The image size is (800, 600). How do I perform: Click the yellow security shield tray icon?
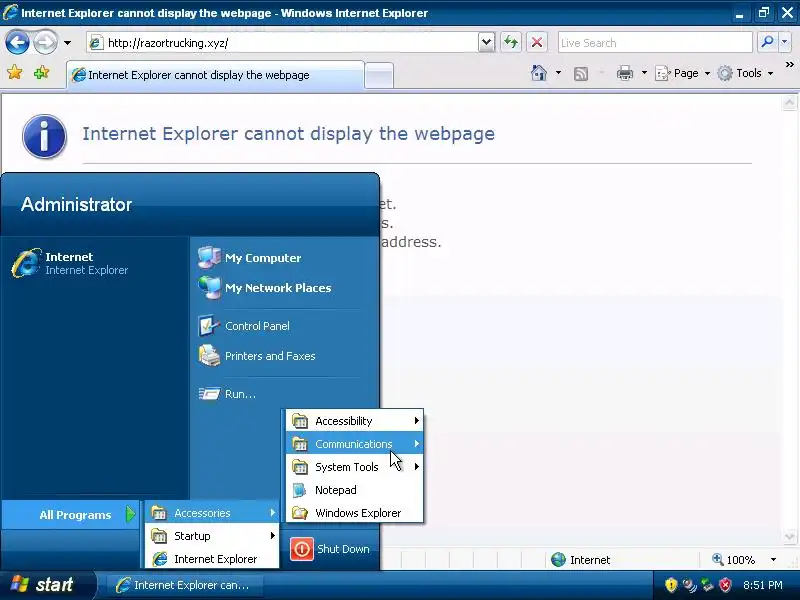[x=671, y=585]
